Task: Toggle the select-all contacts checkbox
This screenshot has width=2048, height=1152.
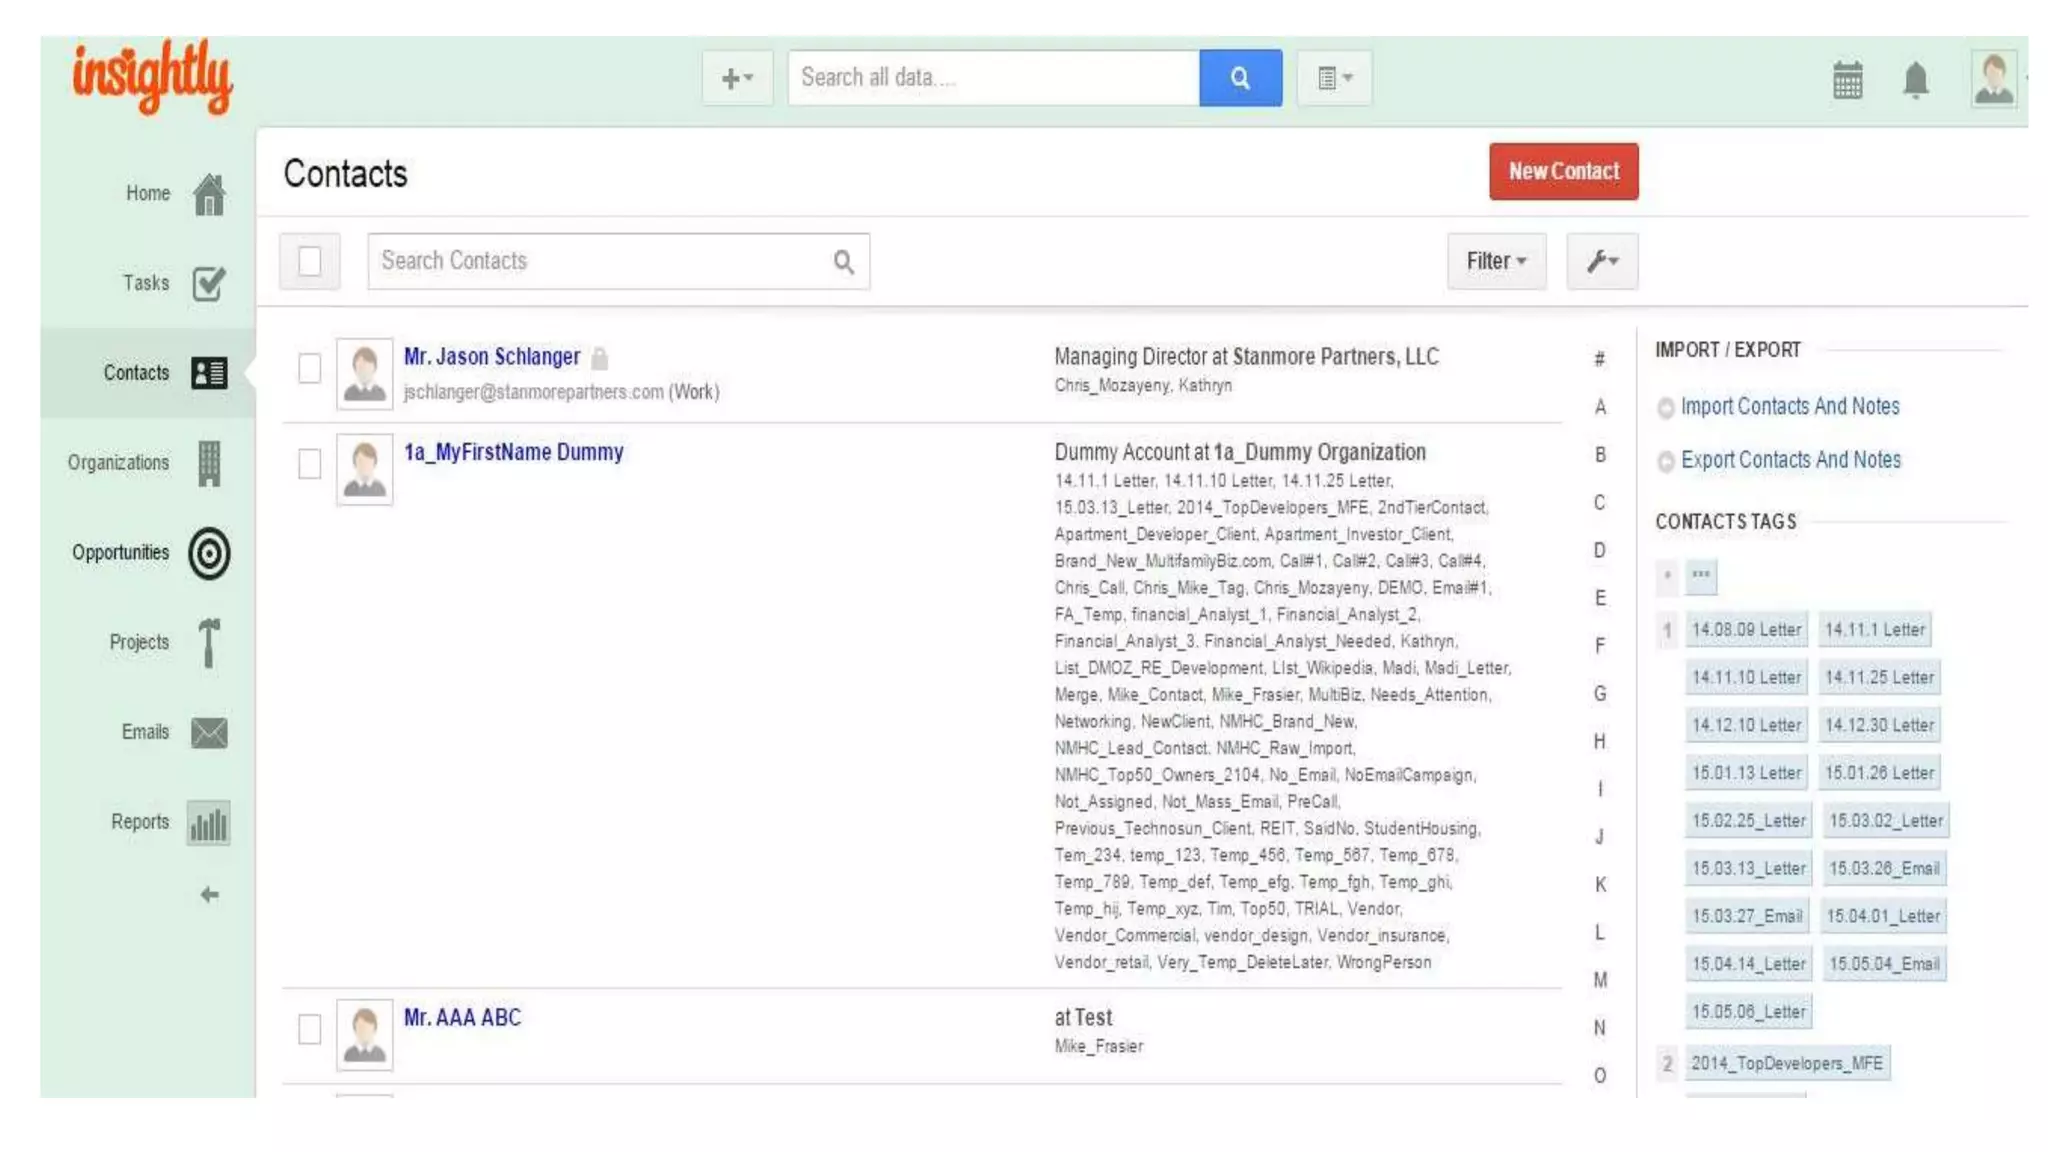Action: (x=310, y=262)
